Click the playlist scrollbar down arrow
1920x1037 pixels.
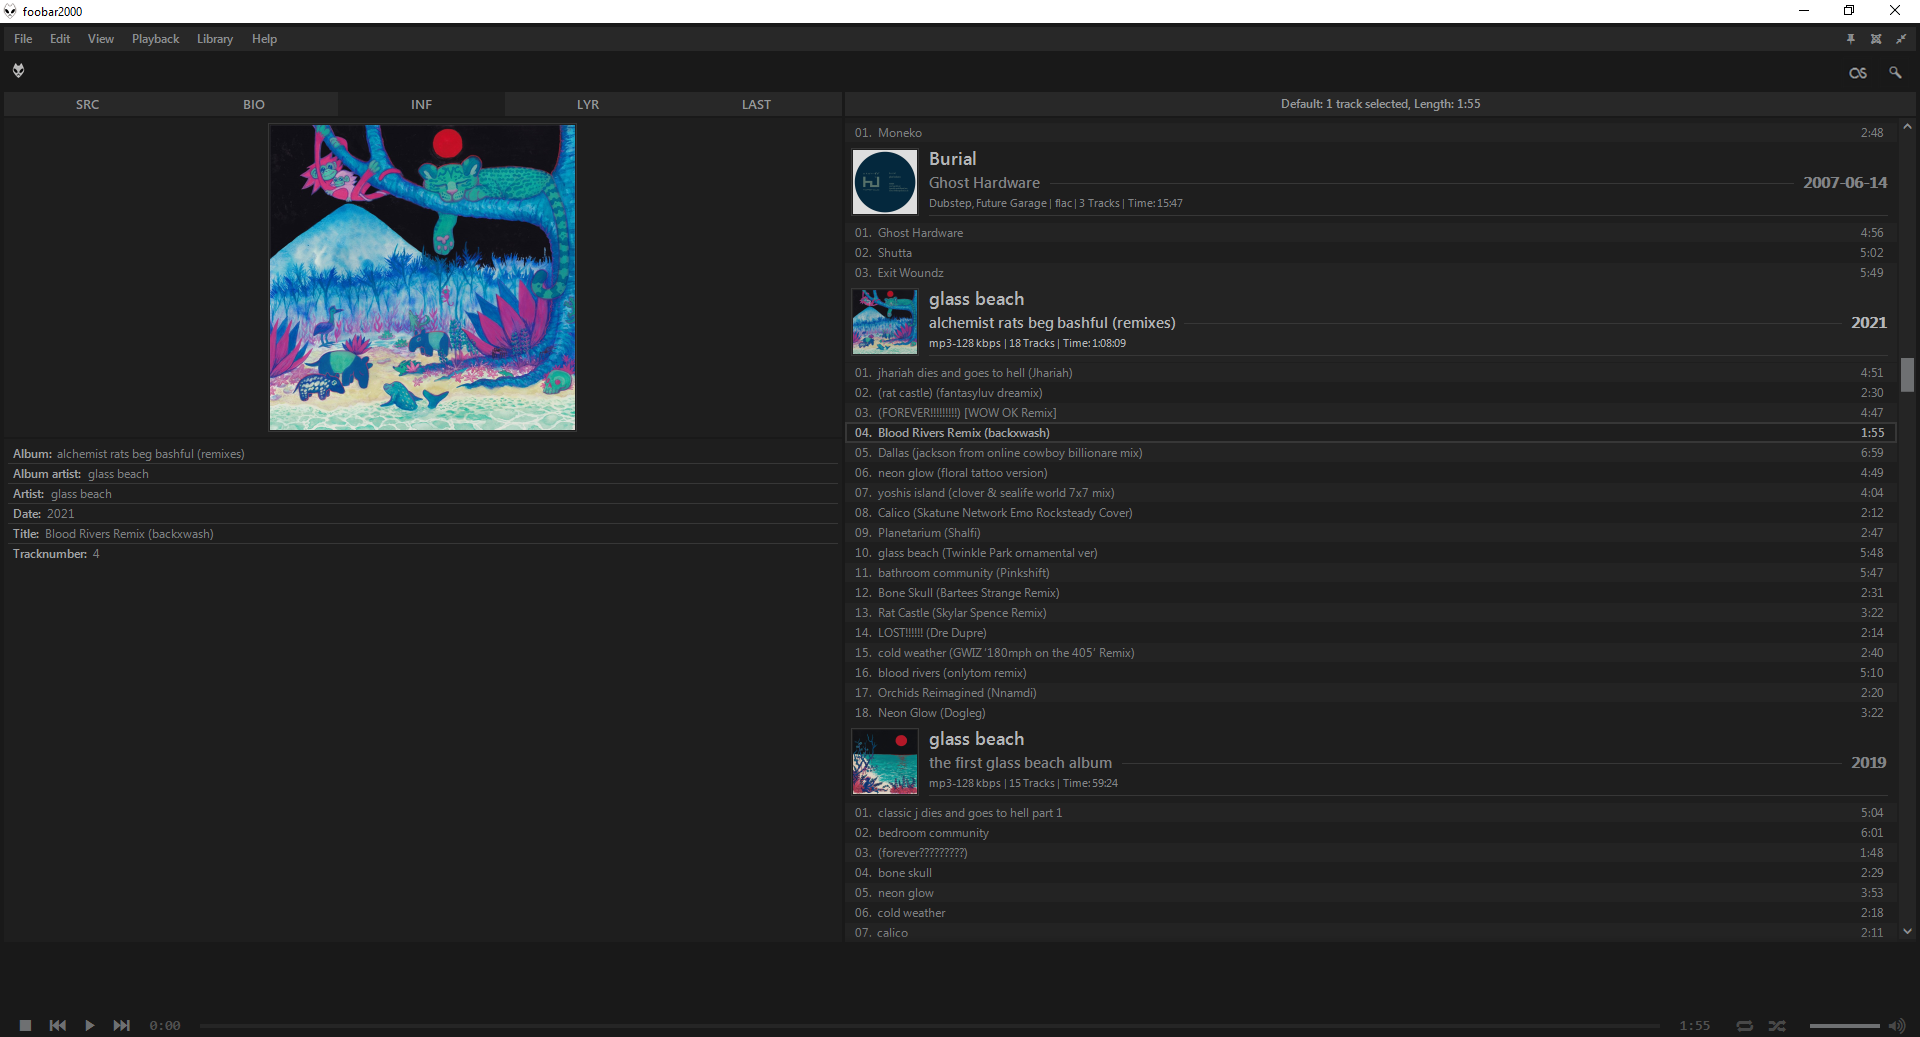(x=1908, y=931)
